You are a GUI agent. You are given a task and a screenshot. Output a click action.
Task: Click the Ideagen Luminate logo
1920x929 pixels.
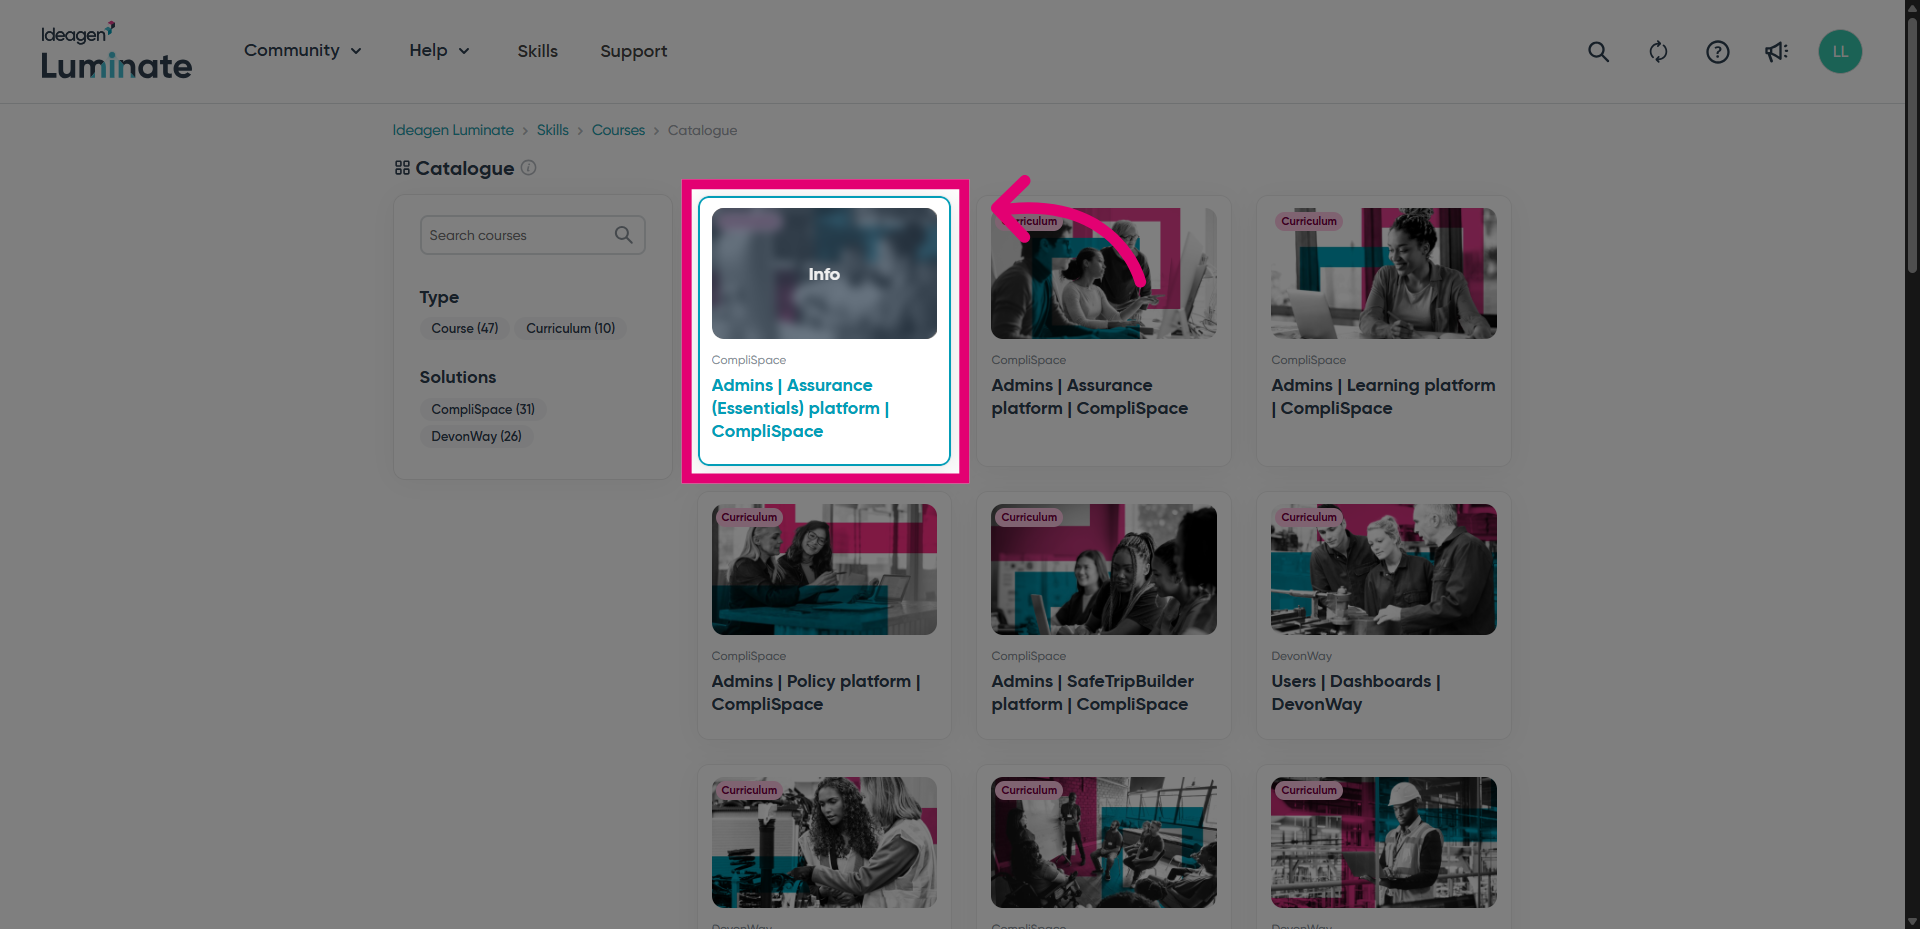click(116, 52)
